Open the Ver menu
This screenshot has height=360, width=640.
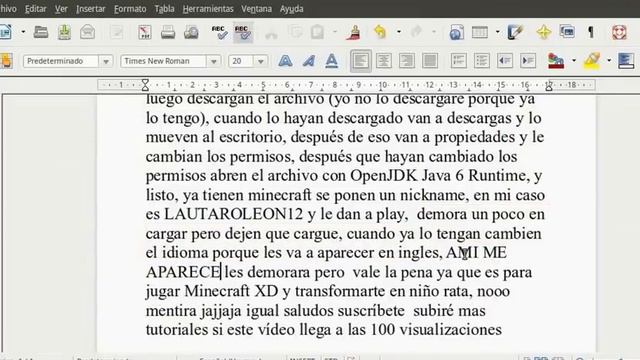point(61,9)
